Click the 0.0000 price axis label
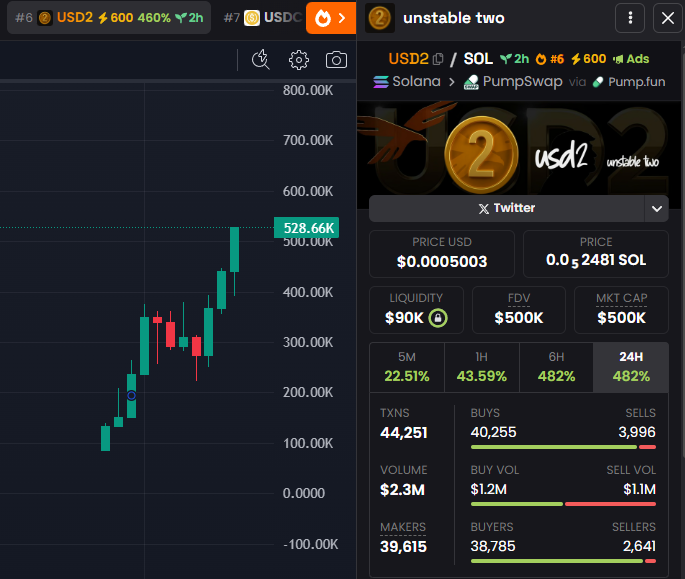This screenshot has width=685, height=579. pos(304,493)
